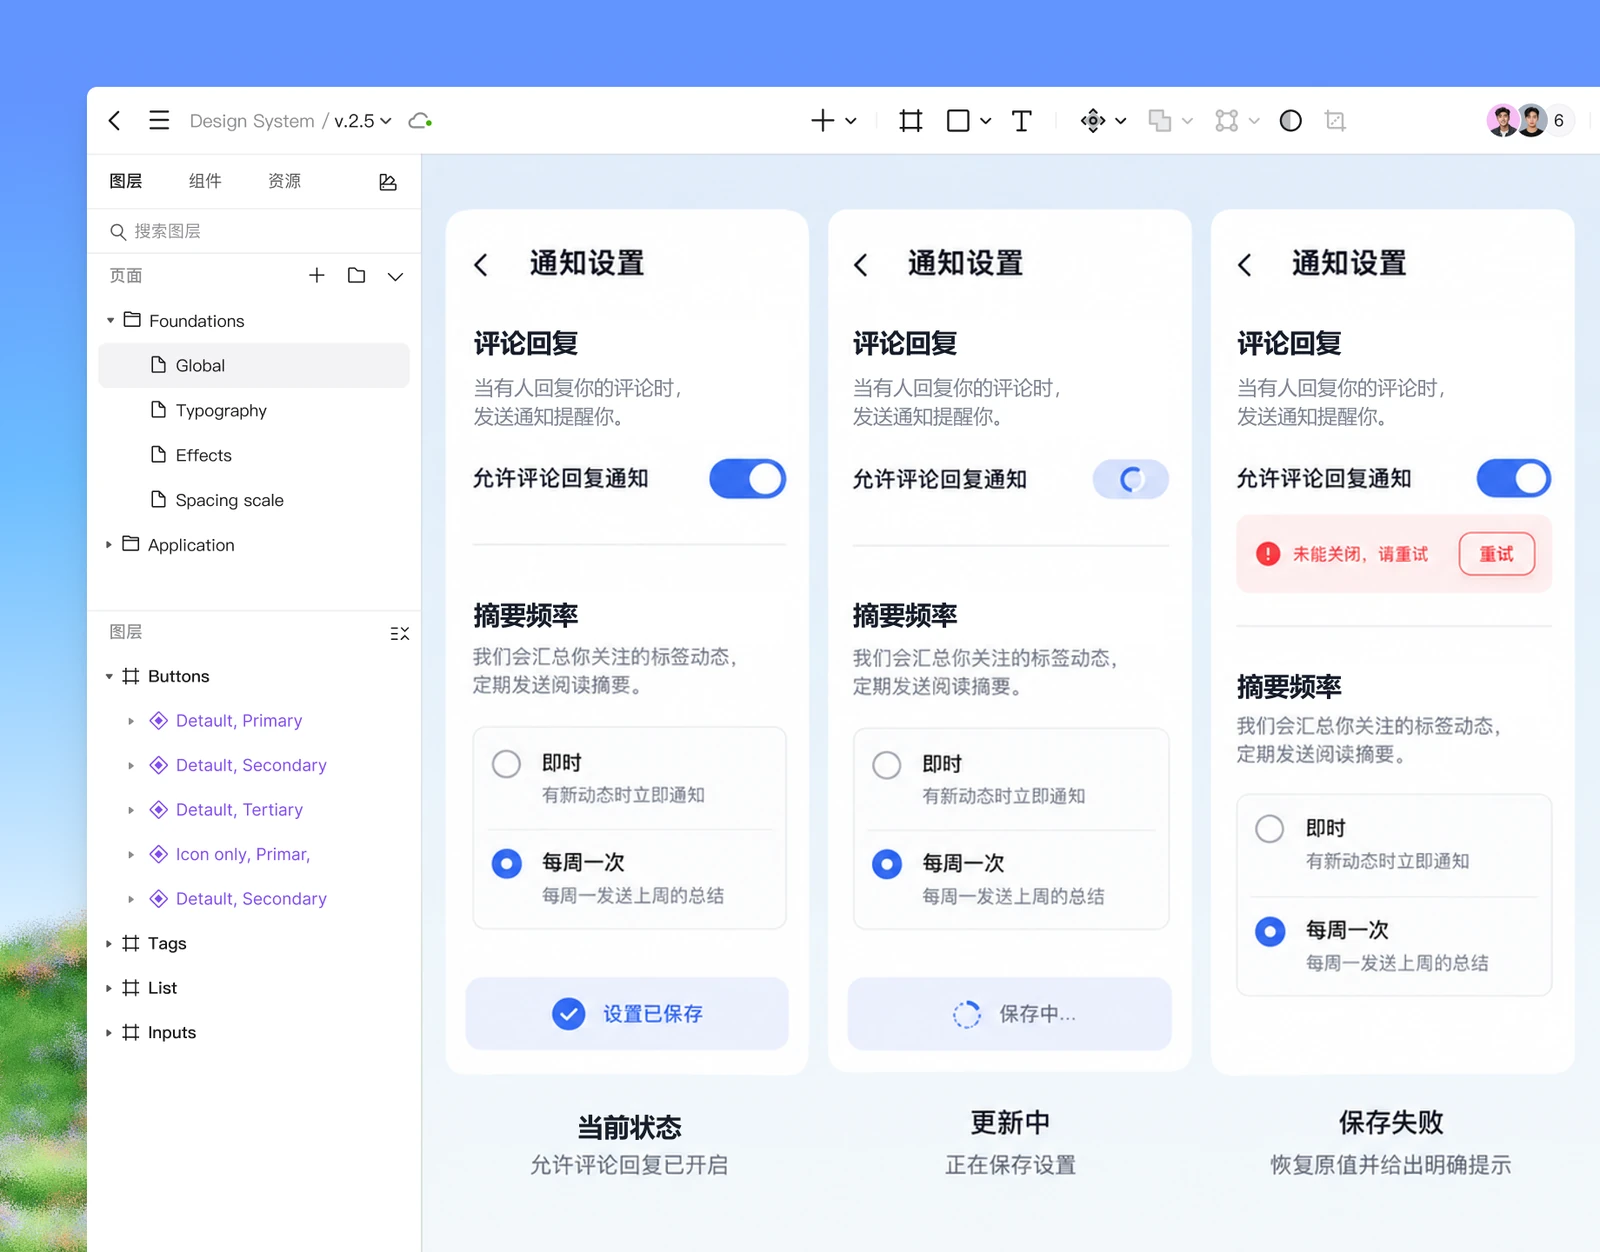This screenshot has height=1252, width=1600.
Task: Expand the Tags frame
Action: click(109, 944)
